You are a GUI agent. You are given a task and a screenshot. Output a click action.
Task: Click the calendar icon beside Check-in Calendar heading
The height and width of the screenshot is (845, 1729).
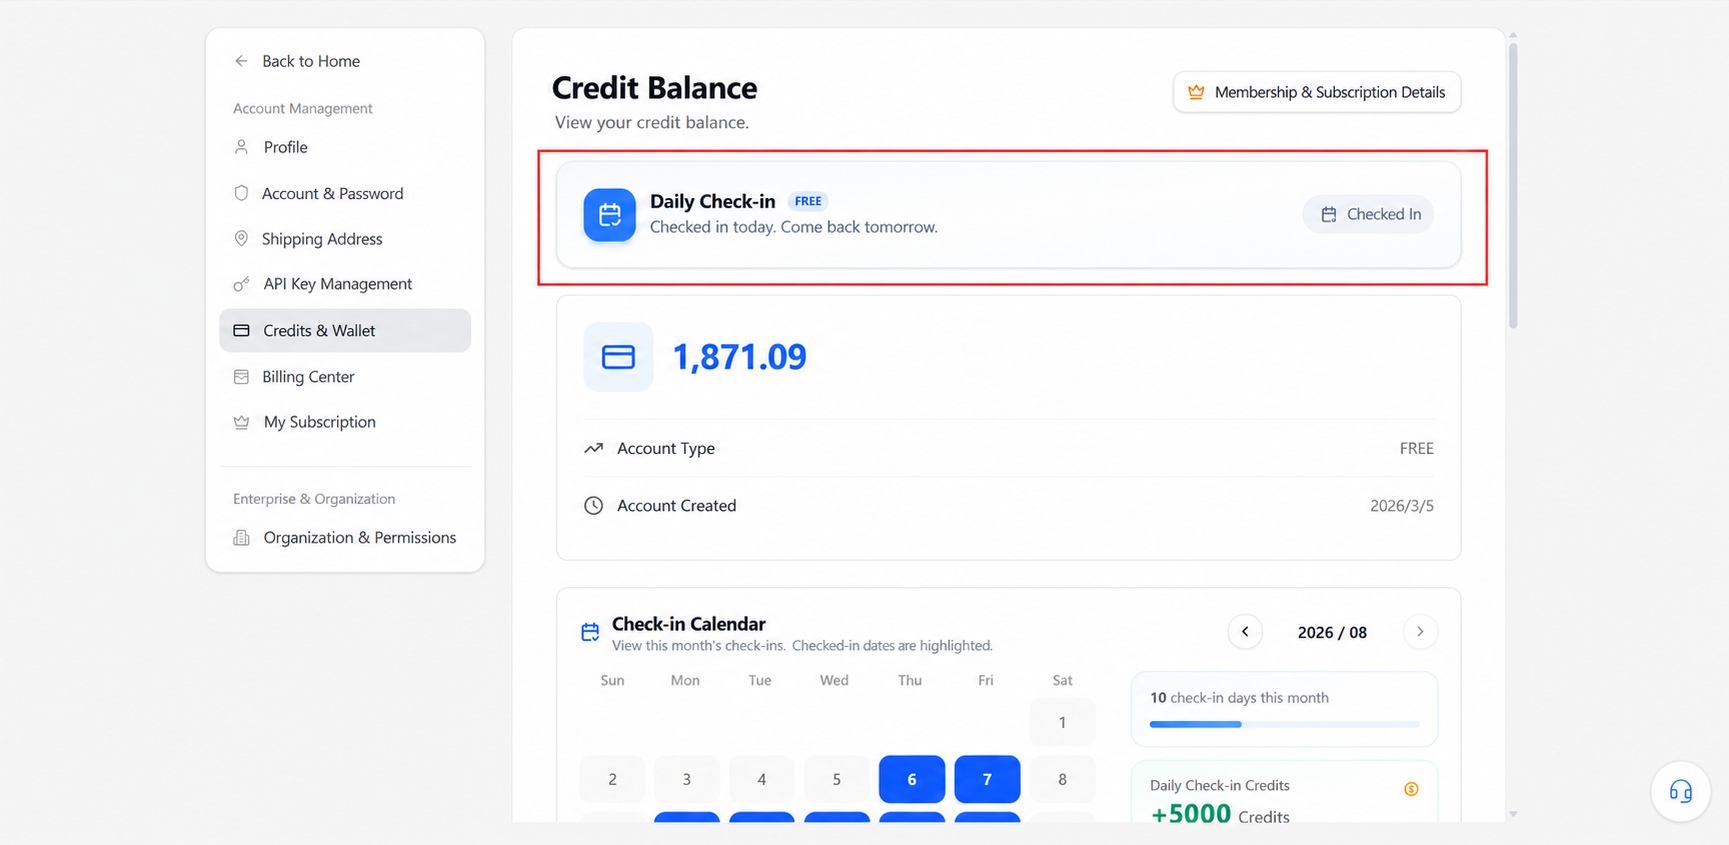tap(590, 632)
